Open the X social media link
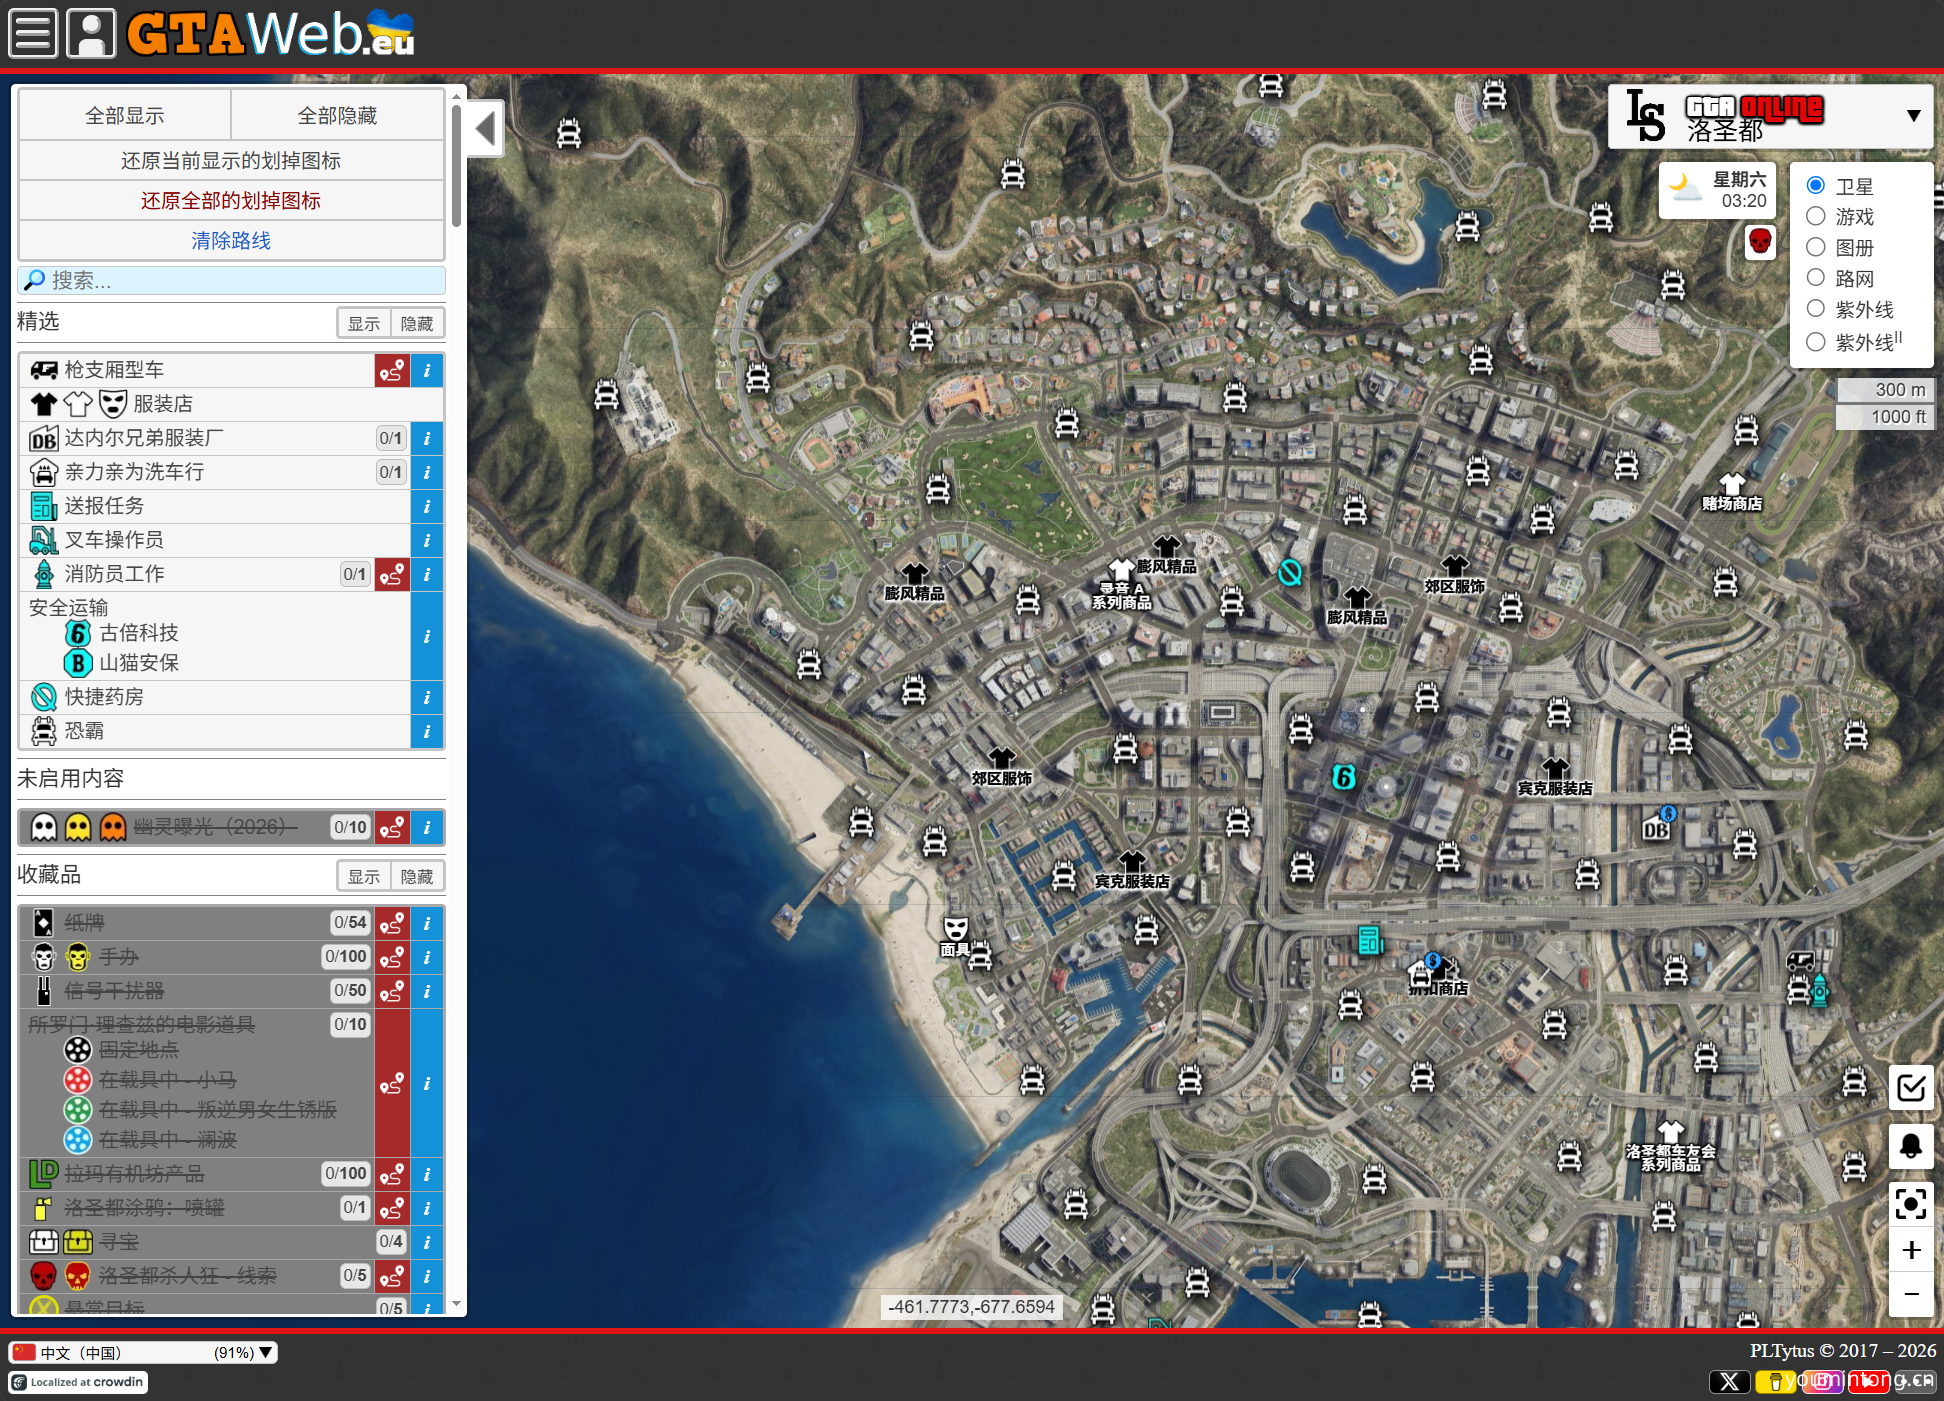1944x1401 pixels. point(1729,1382)
